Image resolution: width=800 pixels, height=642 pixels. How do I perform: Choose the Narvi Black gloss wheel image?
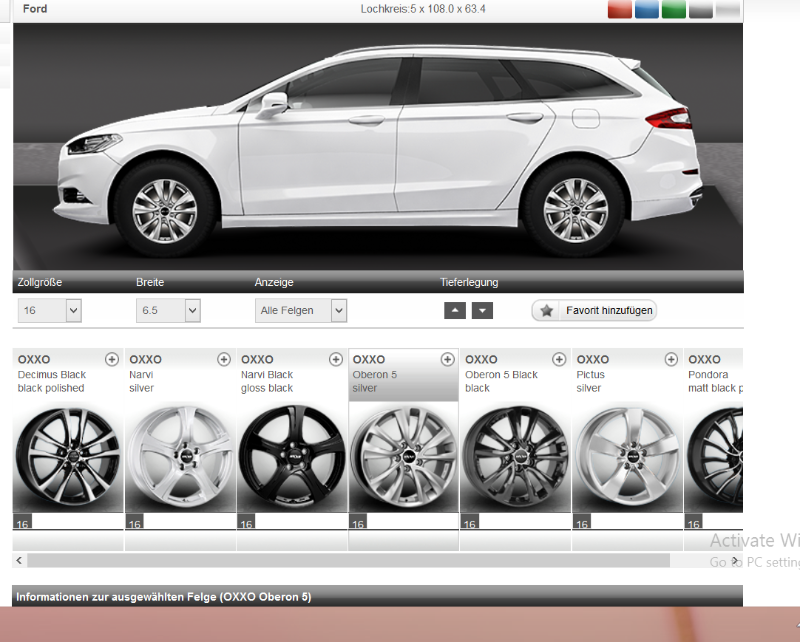(292, 457)
